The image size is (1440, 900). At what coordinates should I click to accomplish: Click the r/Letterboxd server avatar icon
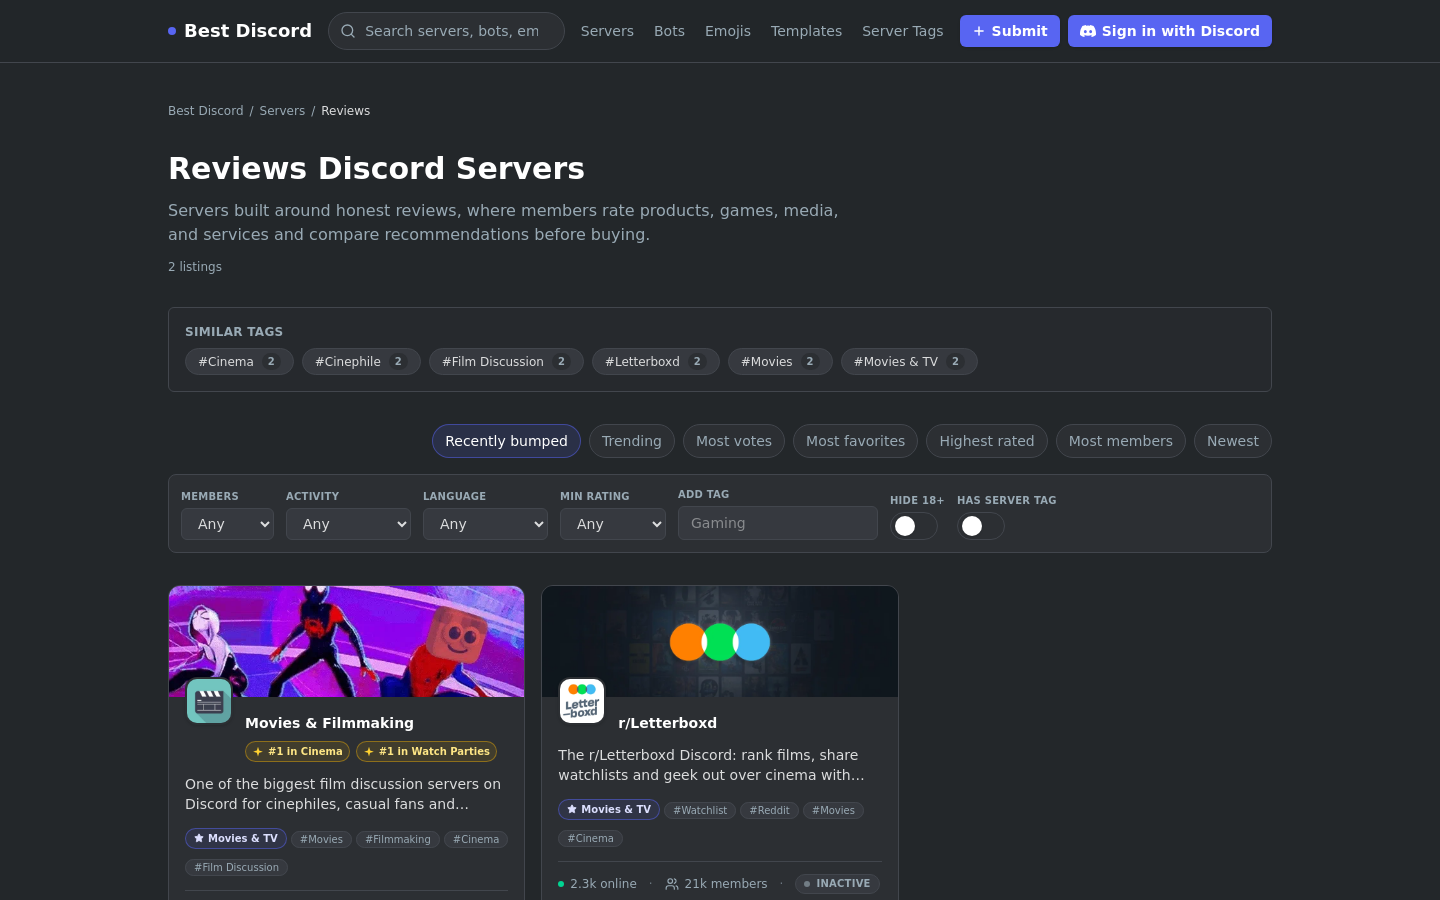tap(582, 701)
